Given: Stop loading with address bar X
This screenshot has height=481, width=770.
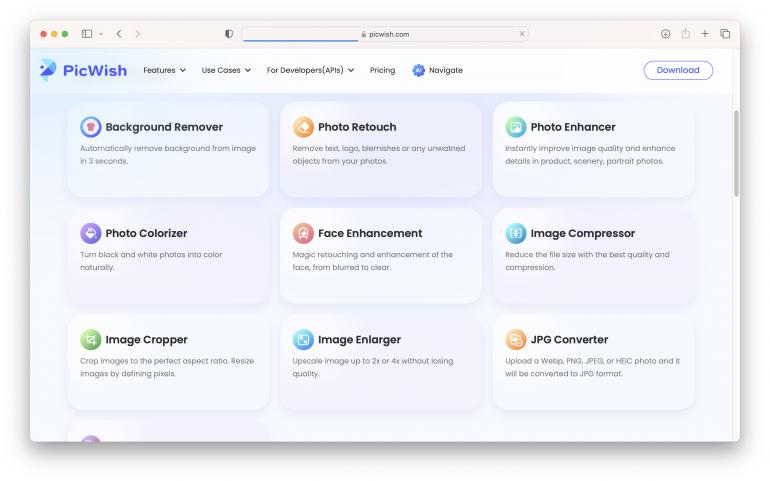Looking at the screenshot, I should [522, 34].
